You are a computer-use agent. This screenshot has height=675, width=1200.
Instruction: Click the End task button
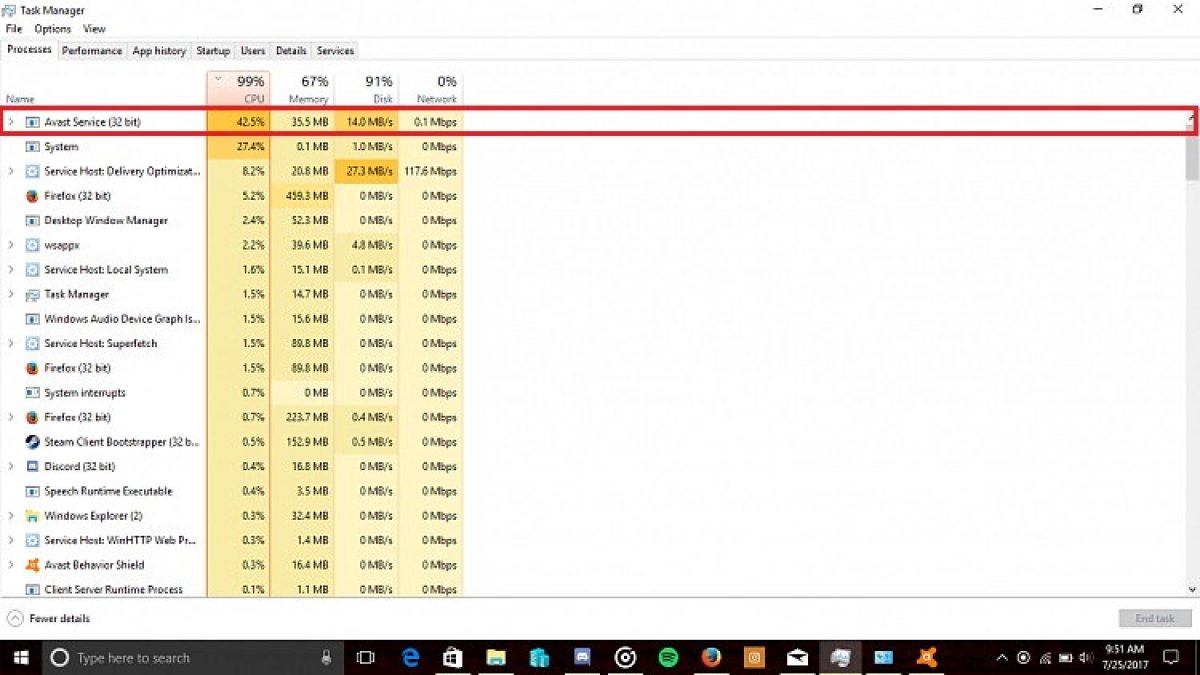(x=1155, y=619)
